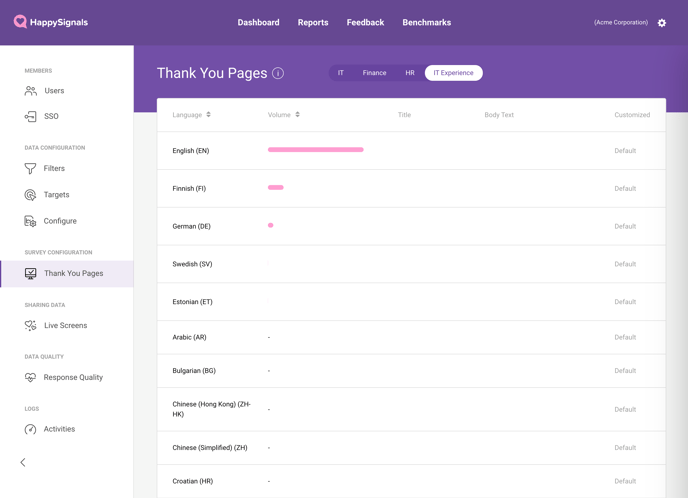688x498 pixels.
Task: Open Configure from the sidebar icon
Action: pos(30,221)
